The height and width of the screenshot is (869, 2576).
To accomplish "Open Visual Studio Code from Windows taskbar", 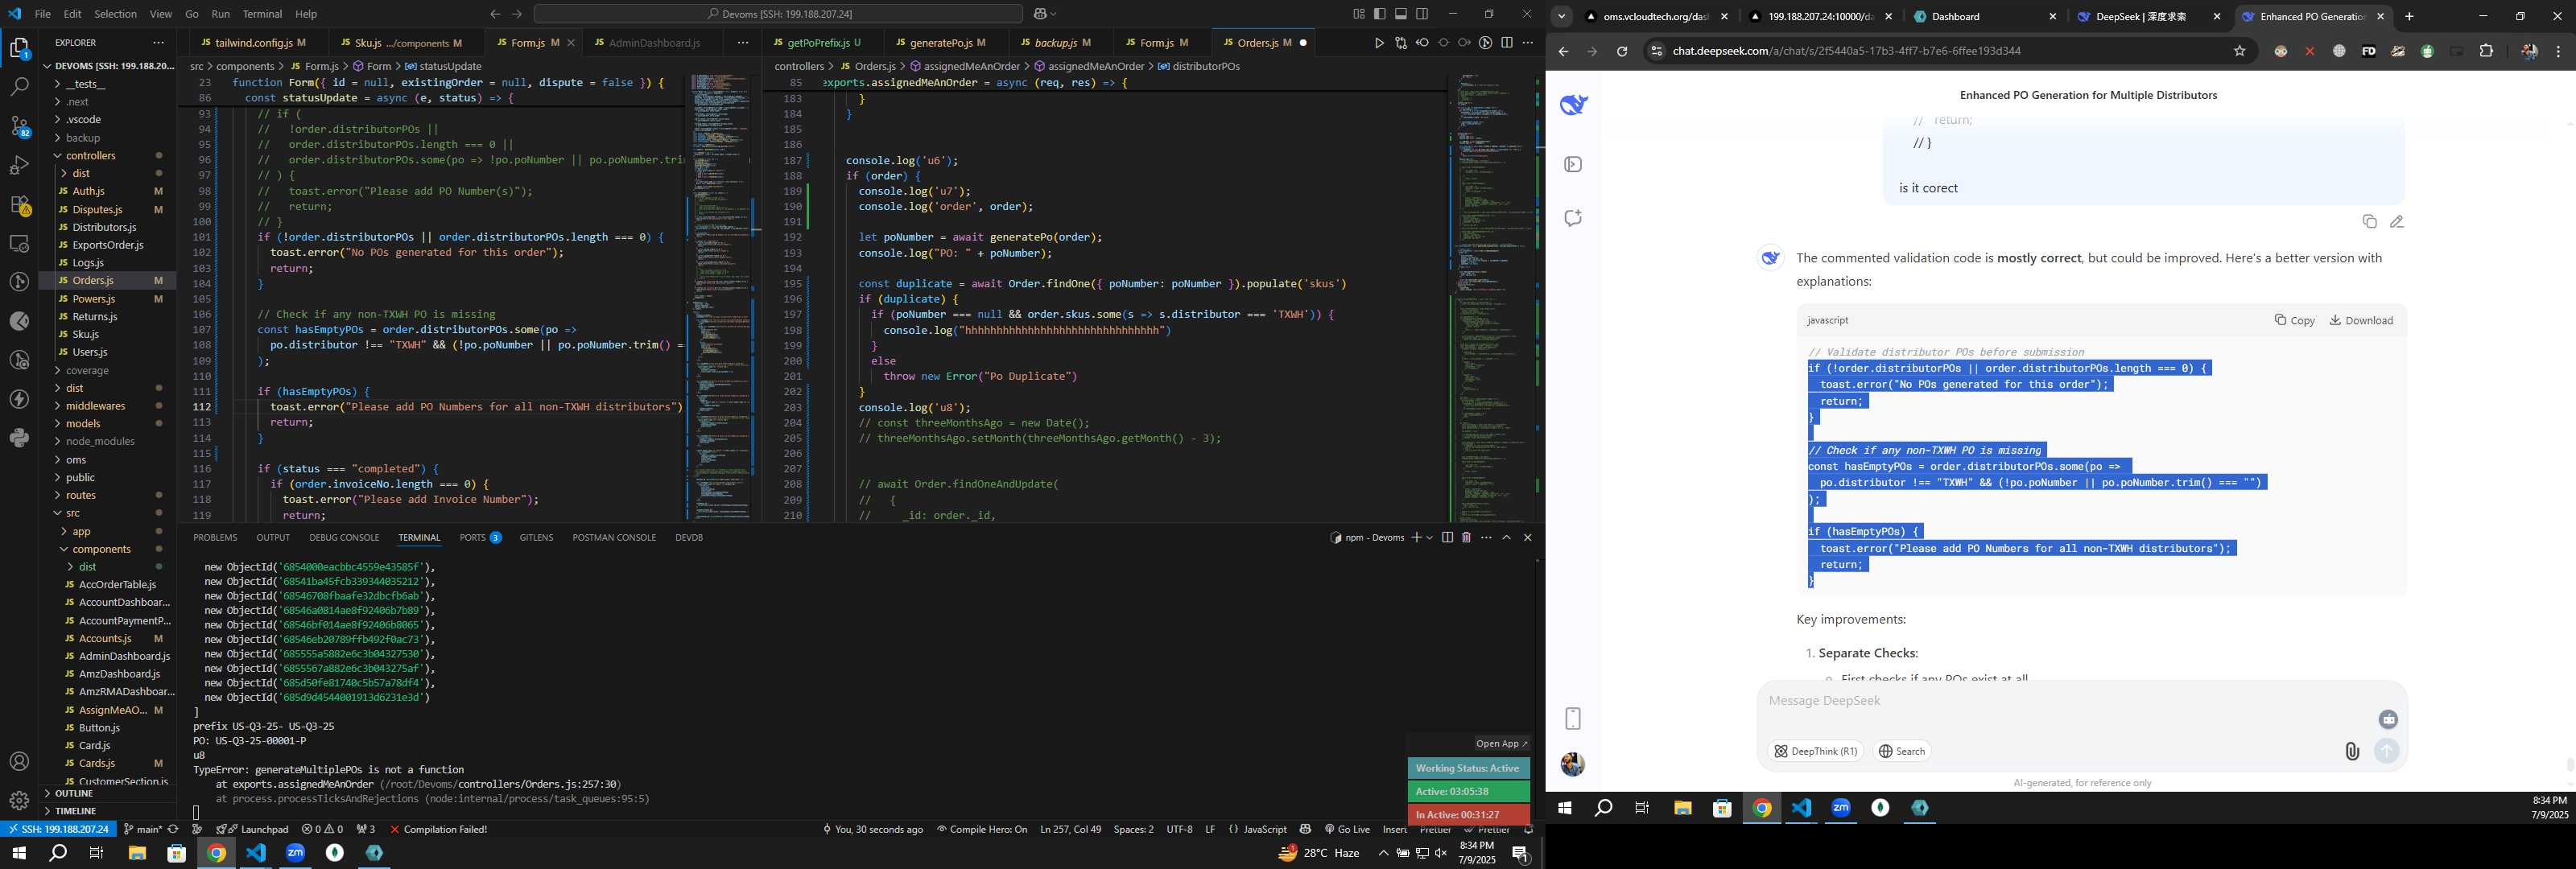I will tap(256, 853).
